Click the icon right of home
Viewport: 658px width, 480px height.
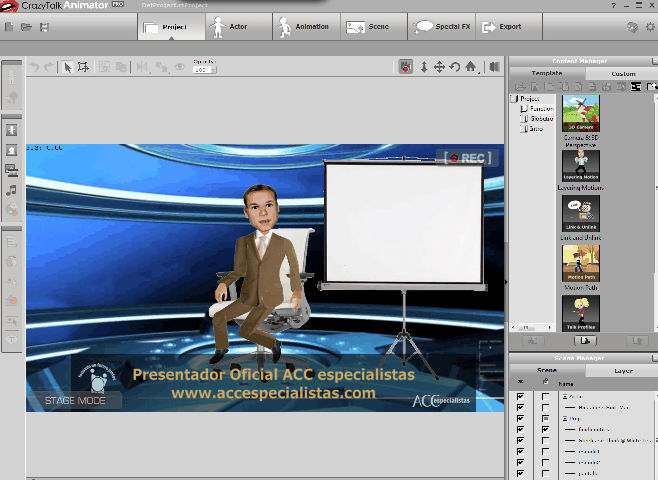pos(495,67)
